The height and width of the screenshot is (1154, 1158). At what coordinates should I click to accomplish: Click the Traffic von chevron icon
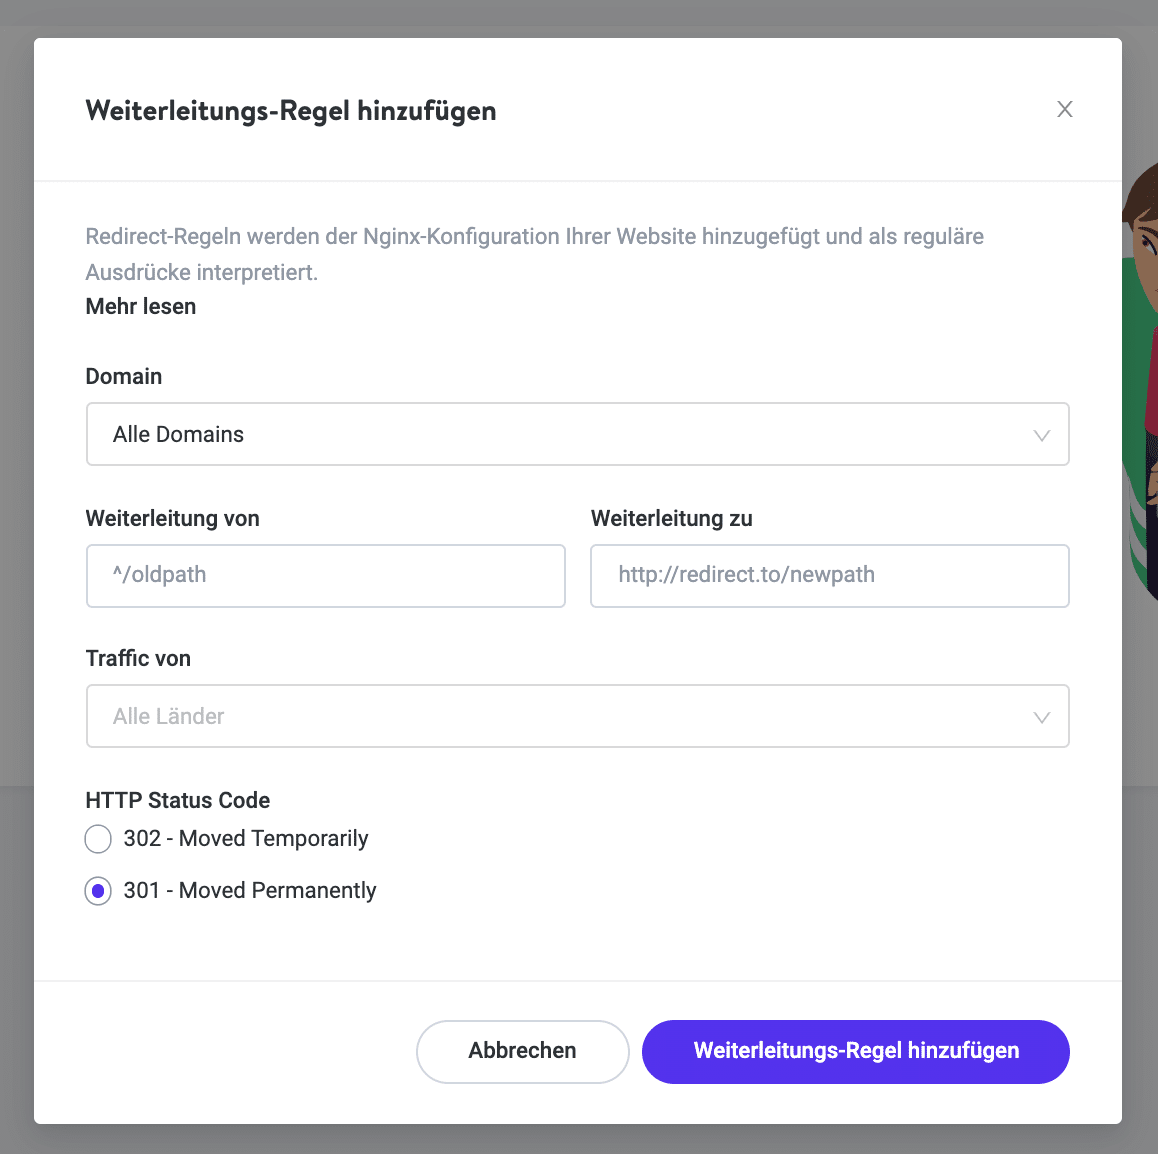(x=1042, y=716)
